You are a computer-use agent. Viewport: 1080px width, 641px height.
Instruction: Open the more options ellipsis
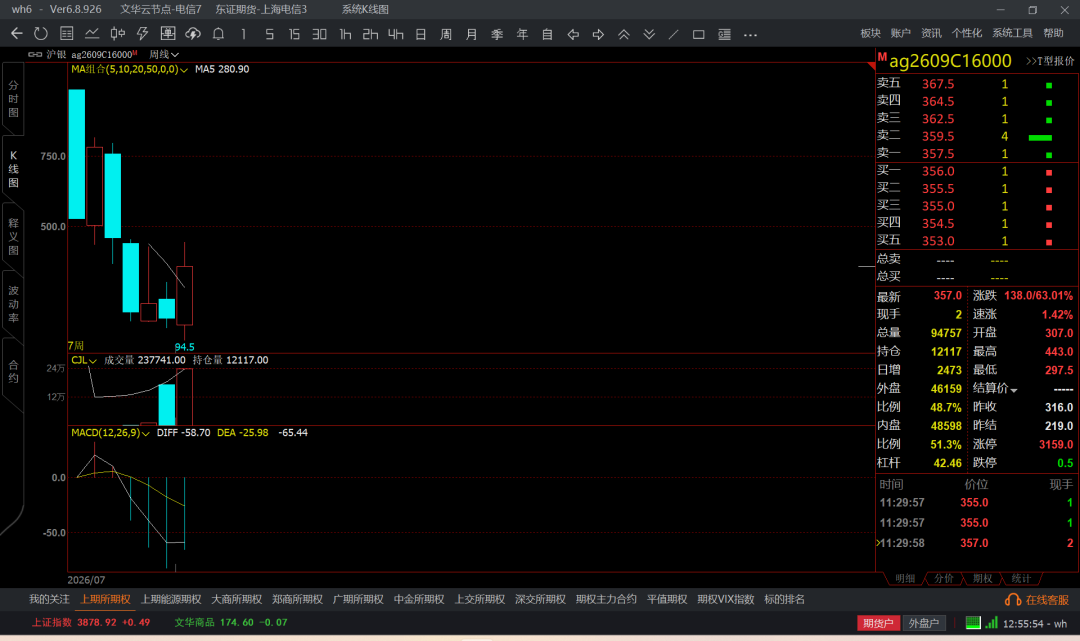click(750, 34)
